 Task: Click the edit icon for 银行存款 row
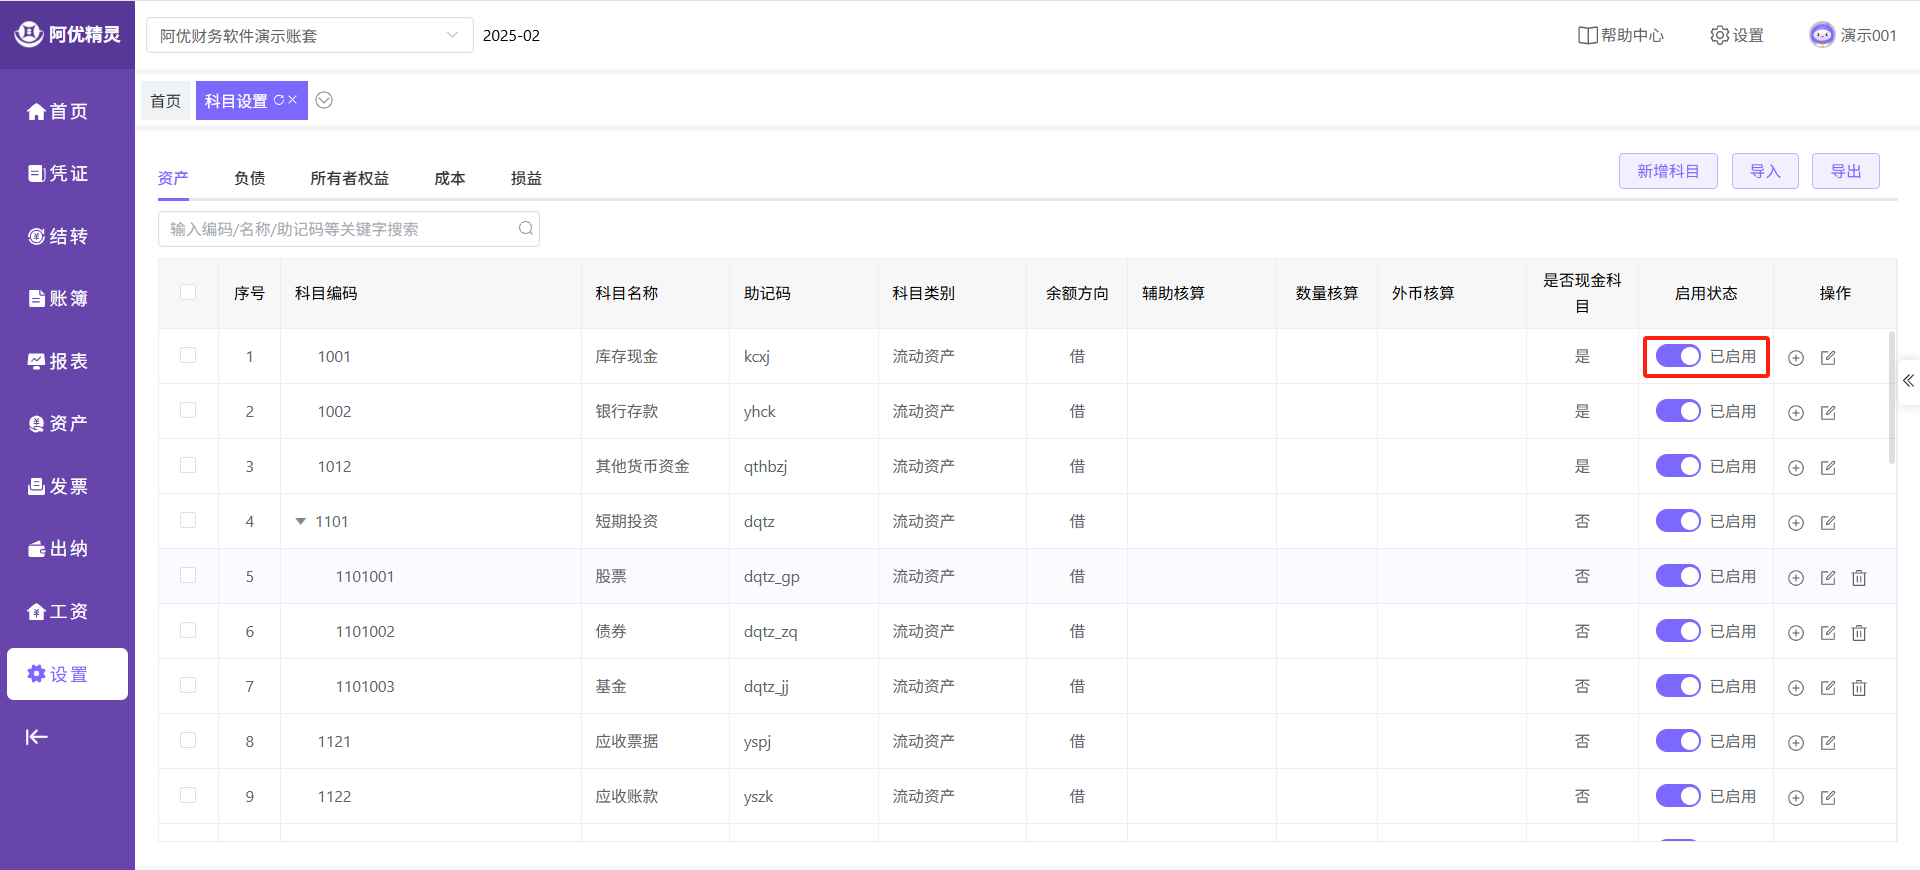(x=1828, y=413)
